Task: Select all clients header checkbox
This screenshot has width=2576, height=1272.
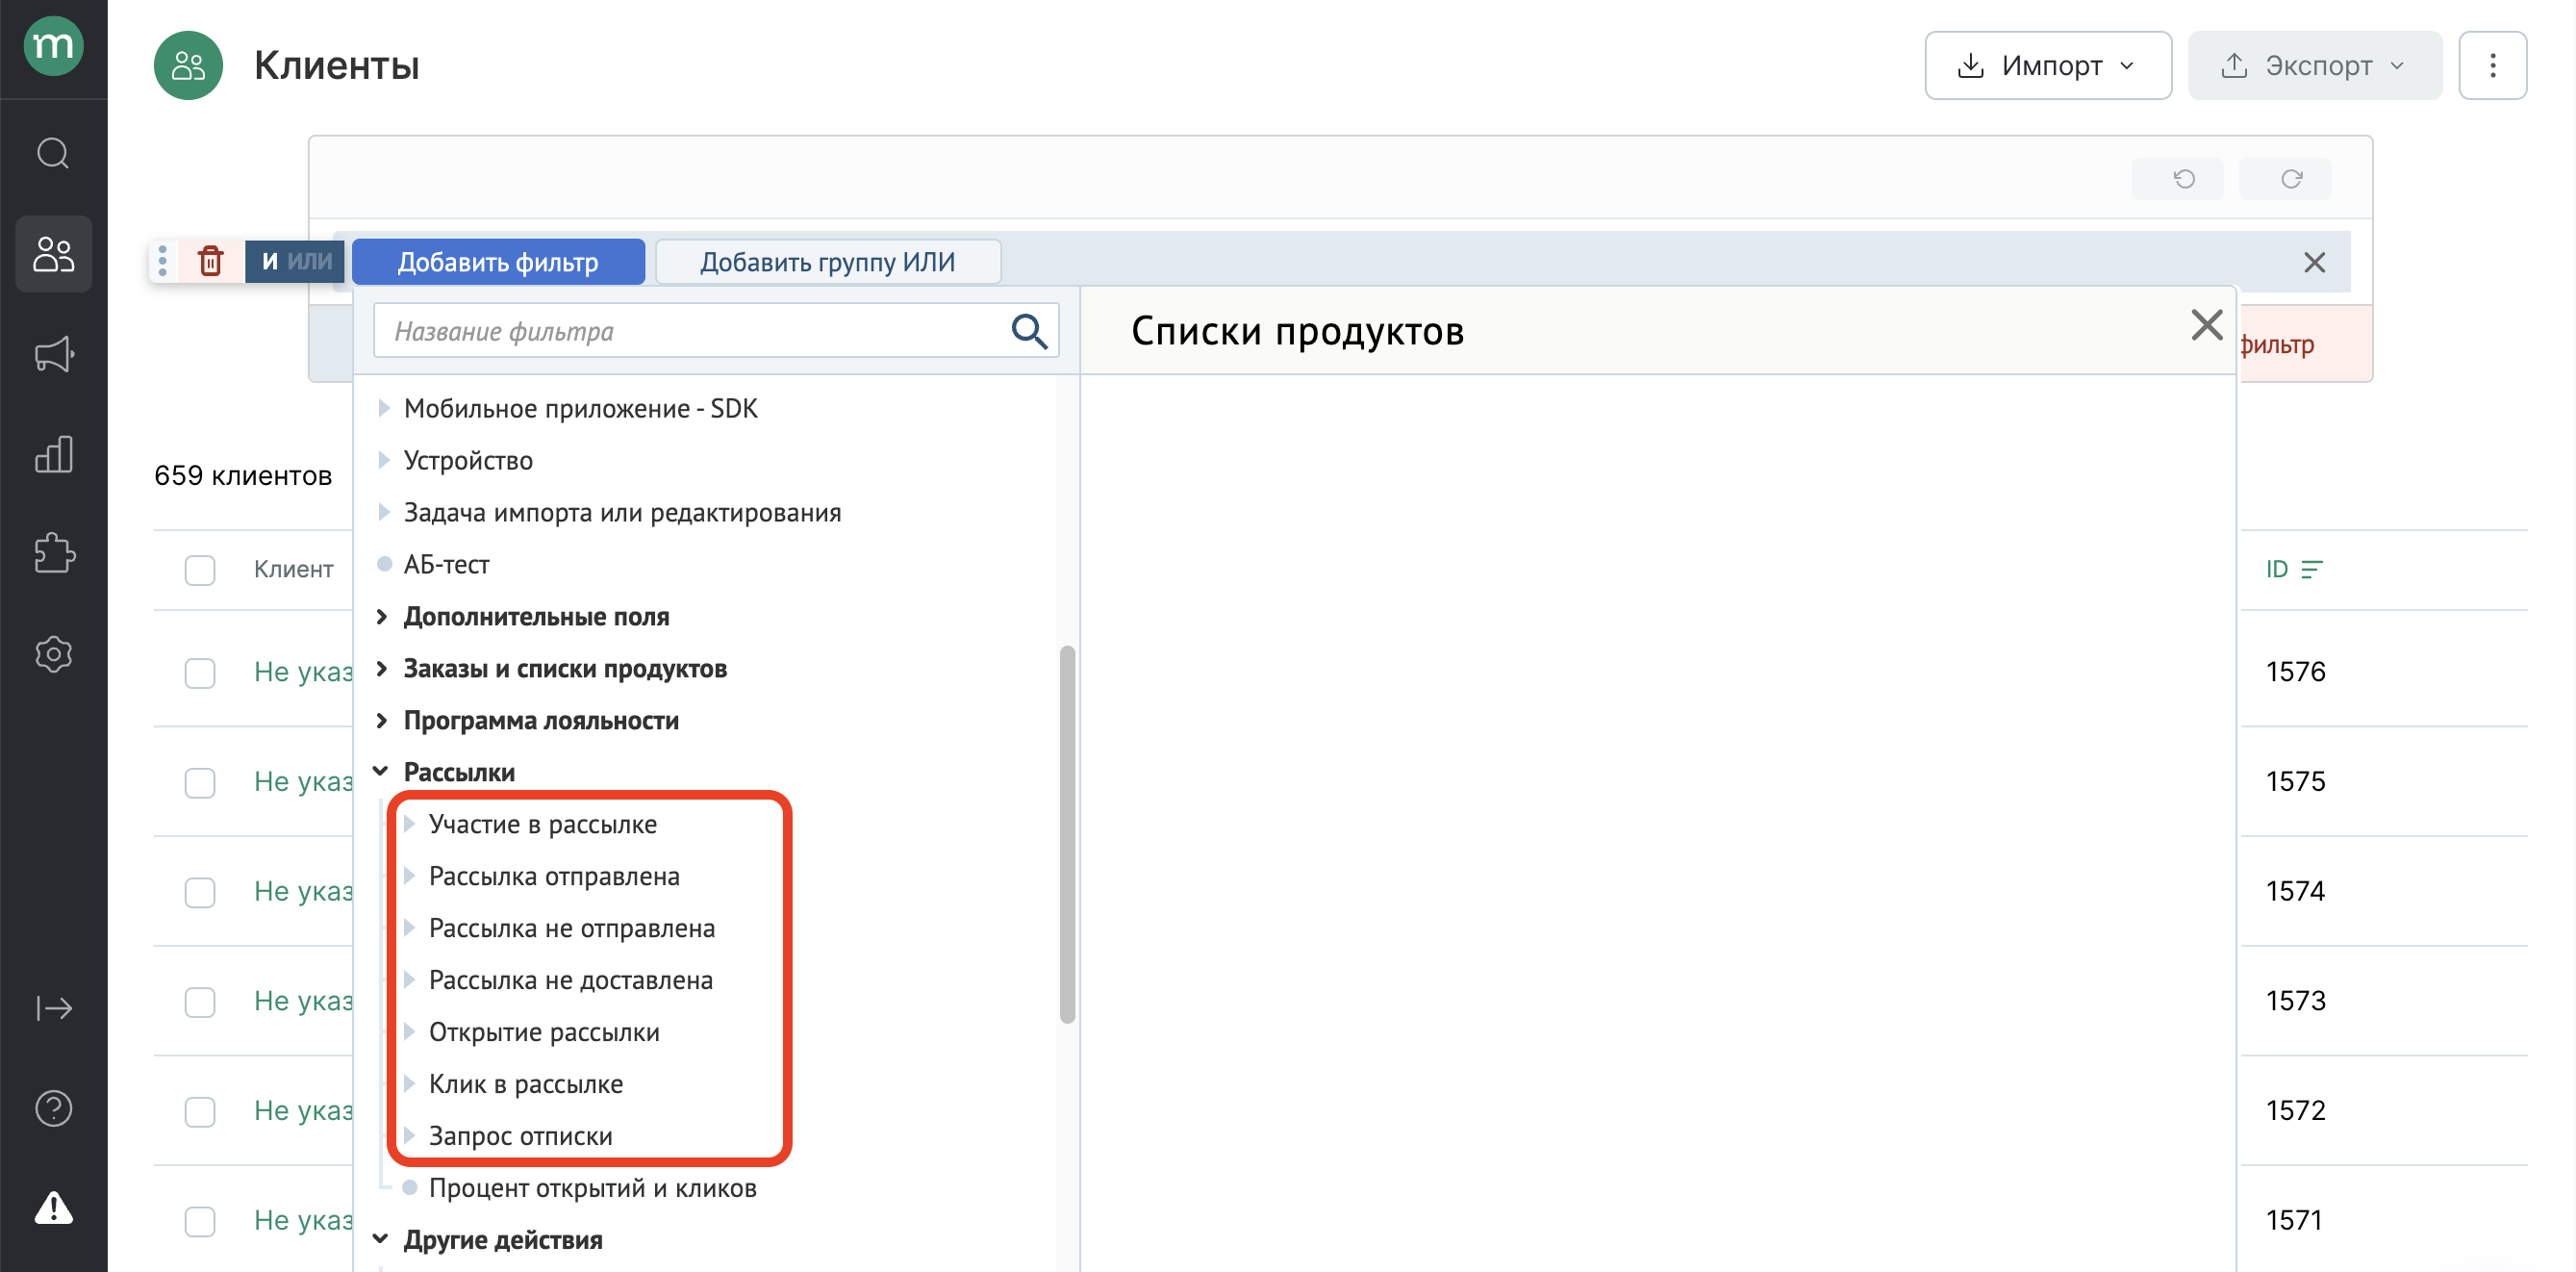Action: point(200,569)
